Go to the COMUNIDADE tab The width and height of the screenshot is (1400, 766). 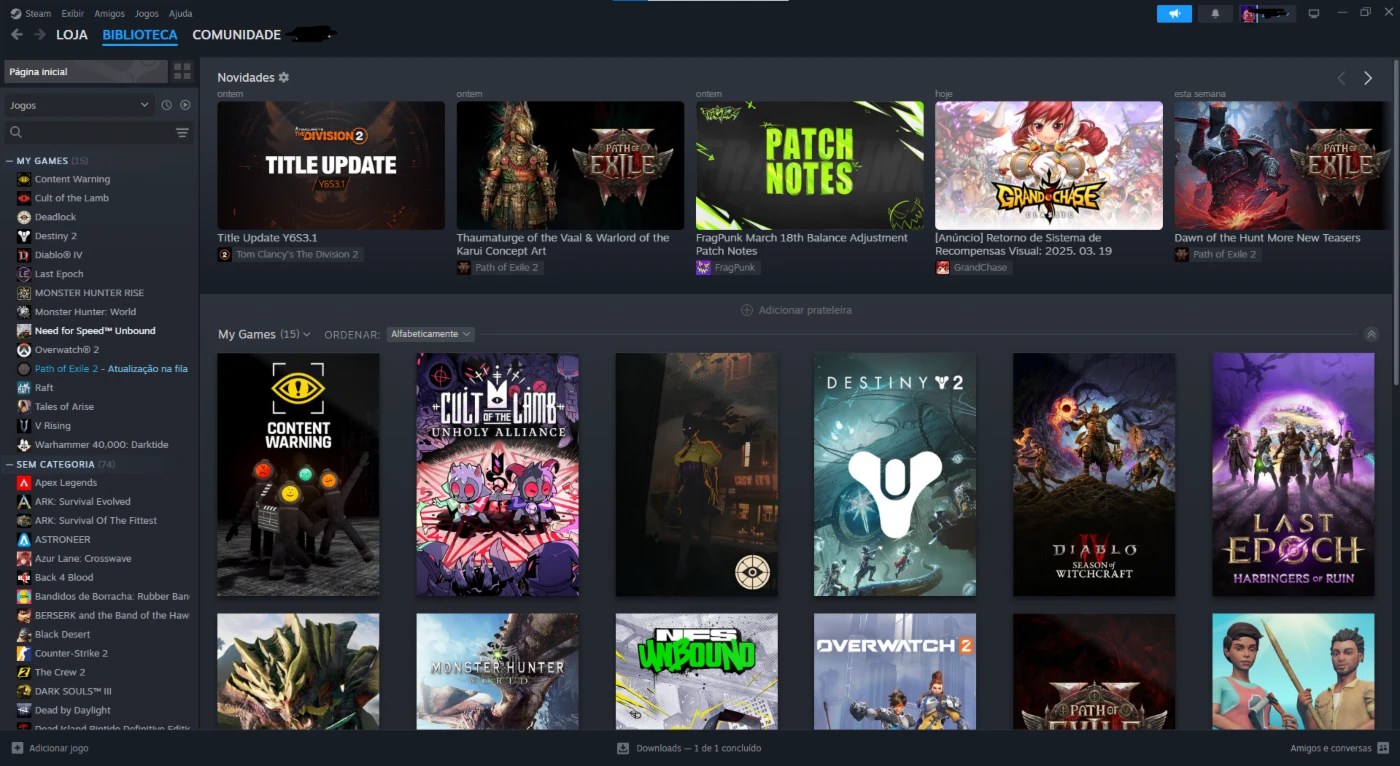pyautogui.click(x=236, y=35)
